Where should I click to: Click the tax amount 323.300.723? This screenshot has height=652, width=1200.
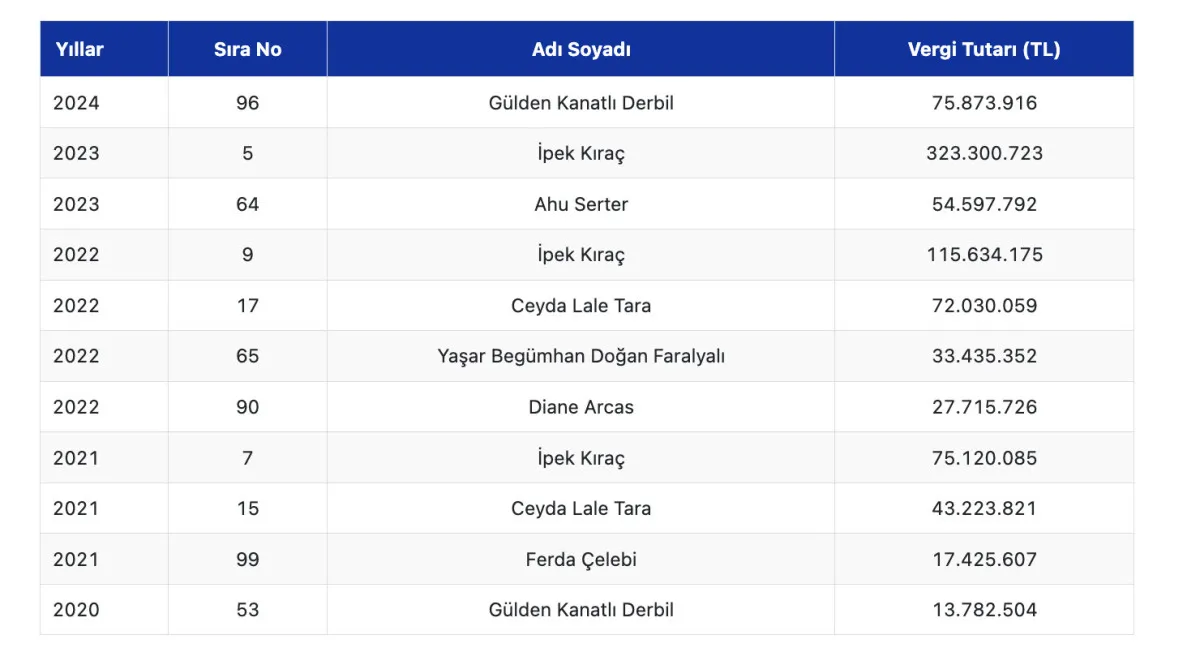[984, 153]
